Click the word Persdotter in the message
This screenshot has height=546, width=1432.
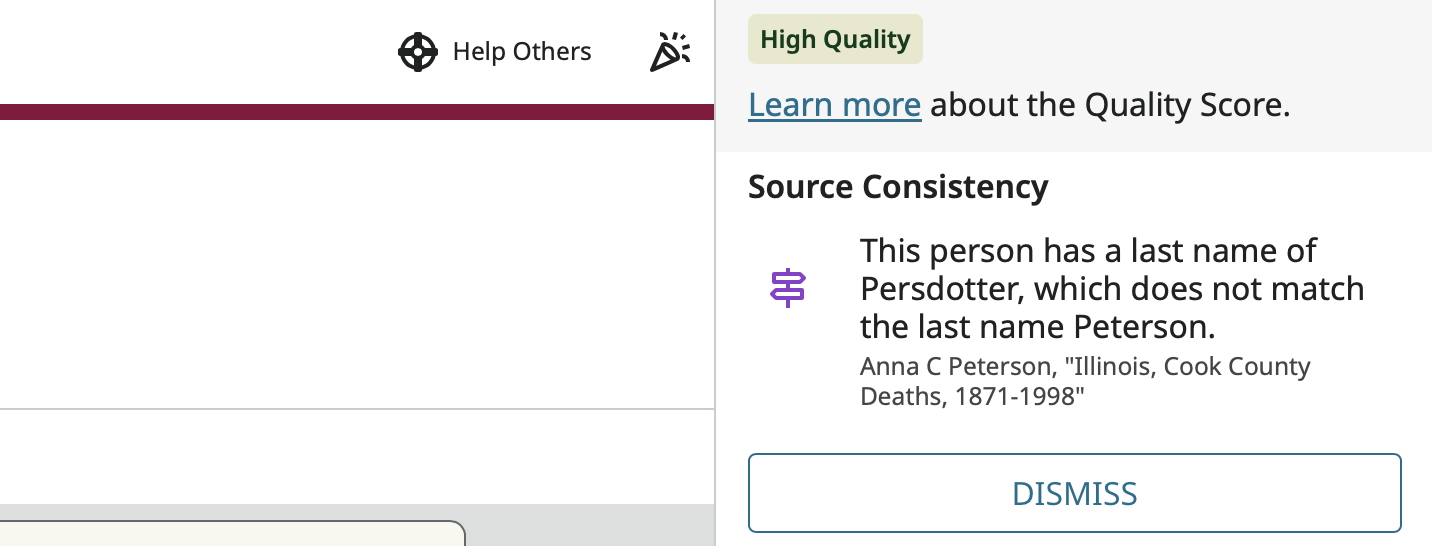941,289
